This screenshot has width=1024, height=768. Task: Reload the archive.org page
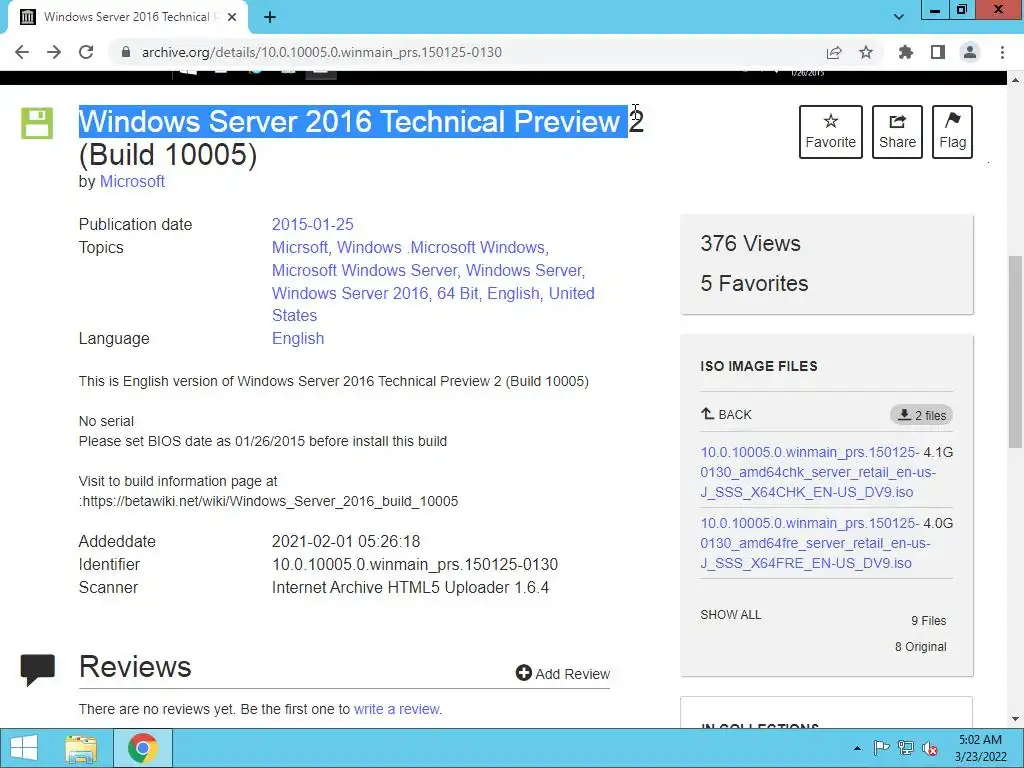[x=86, y=52]
